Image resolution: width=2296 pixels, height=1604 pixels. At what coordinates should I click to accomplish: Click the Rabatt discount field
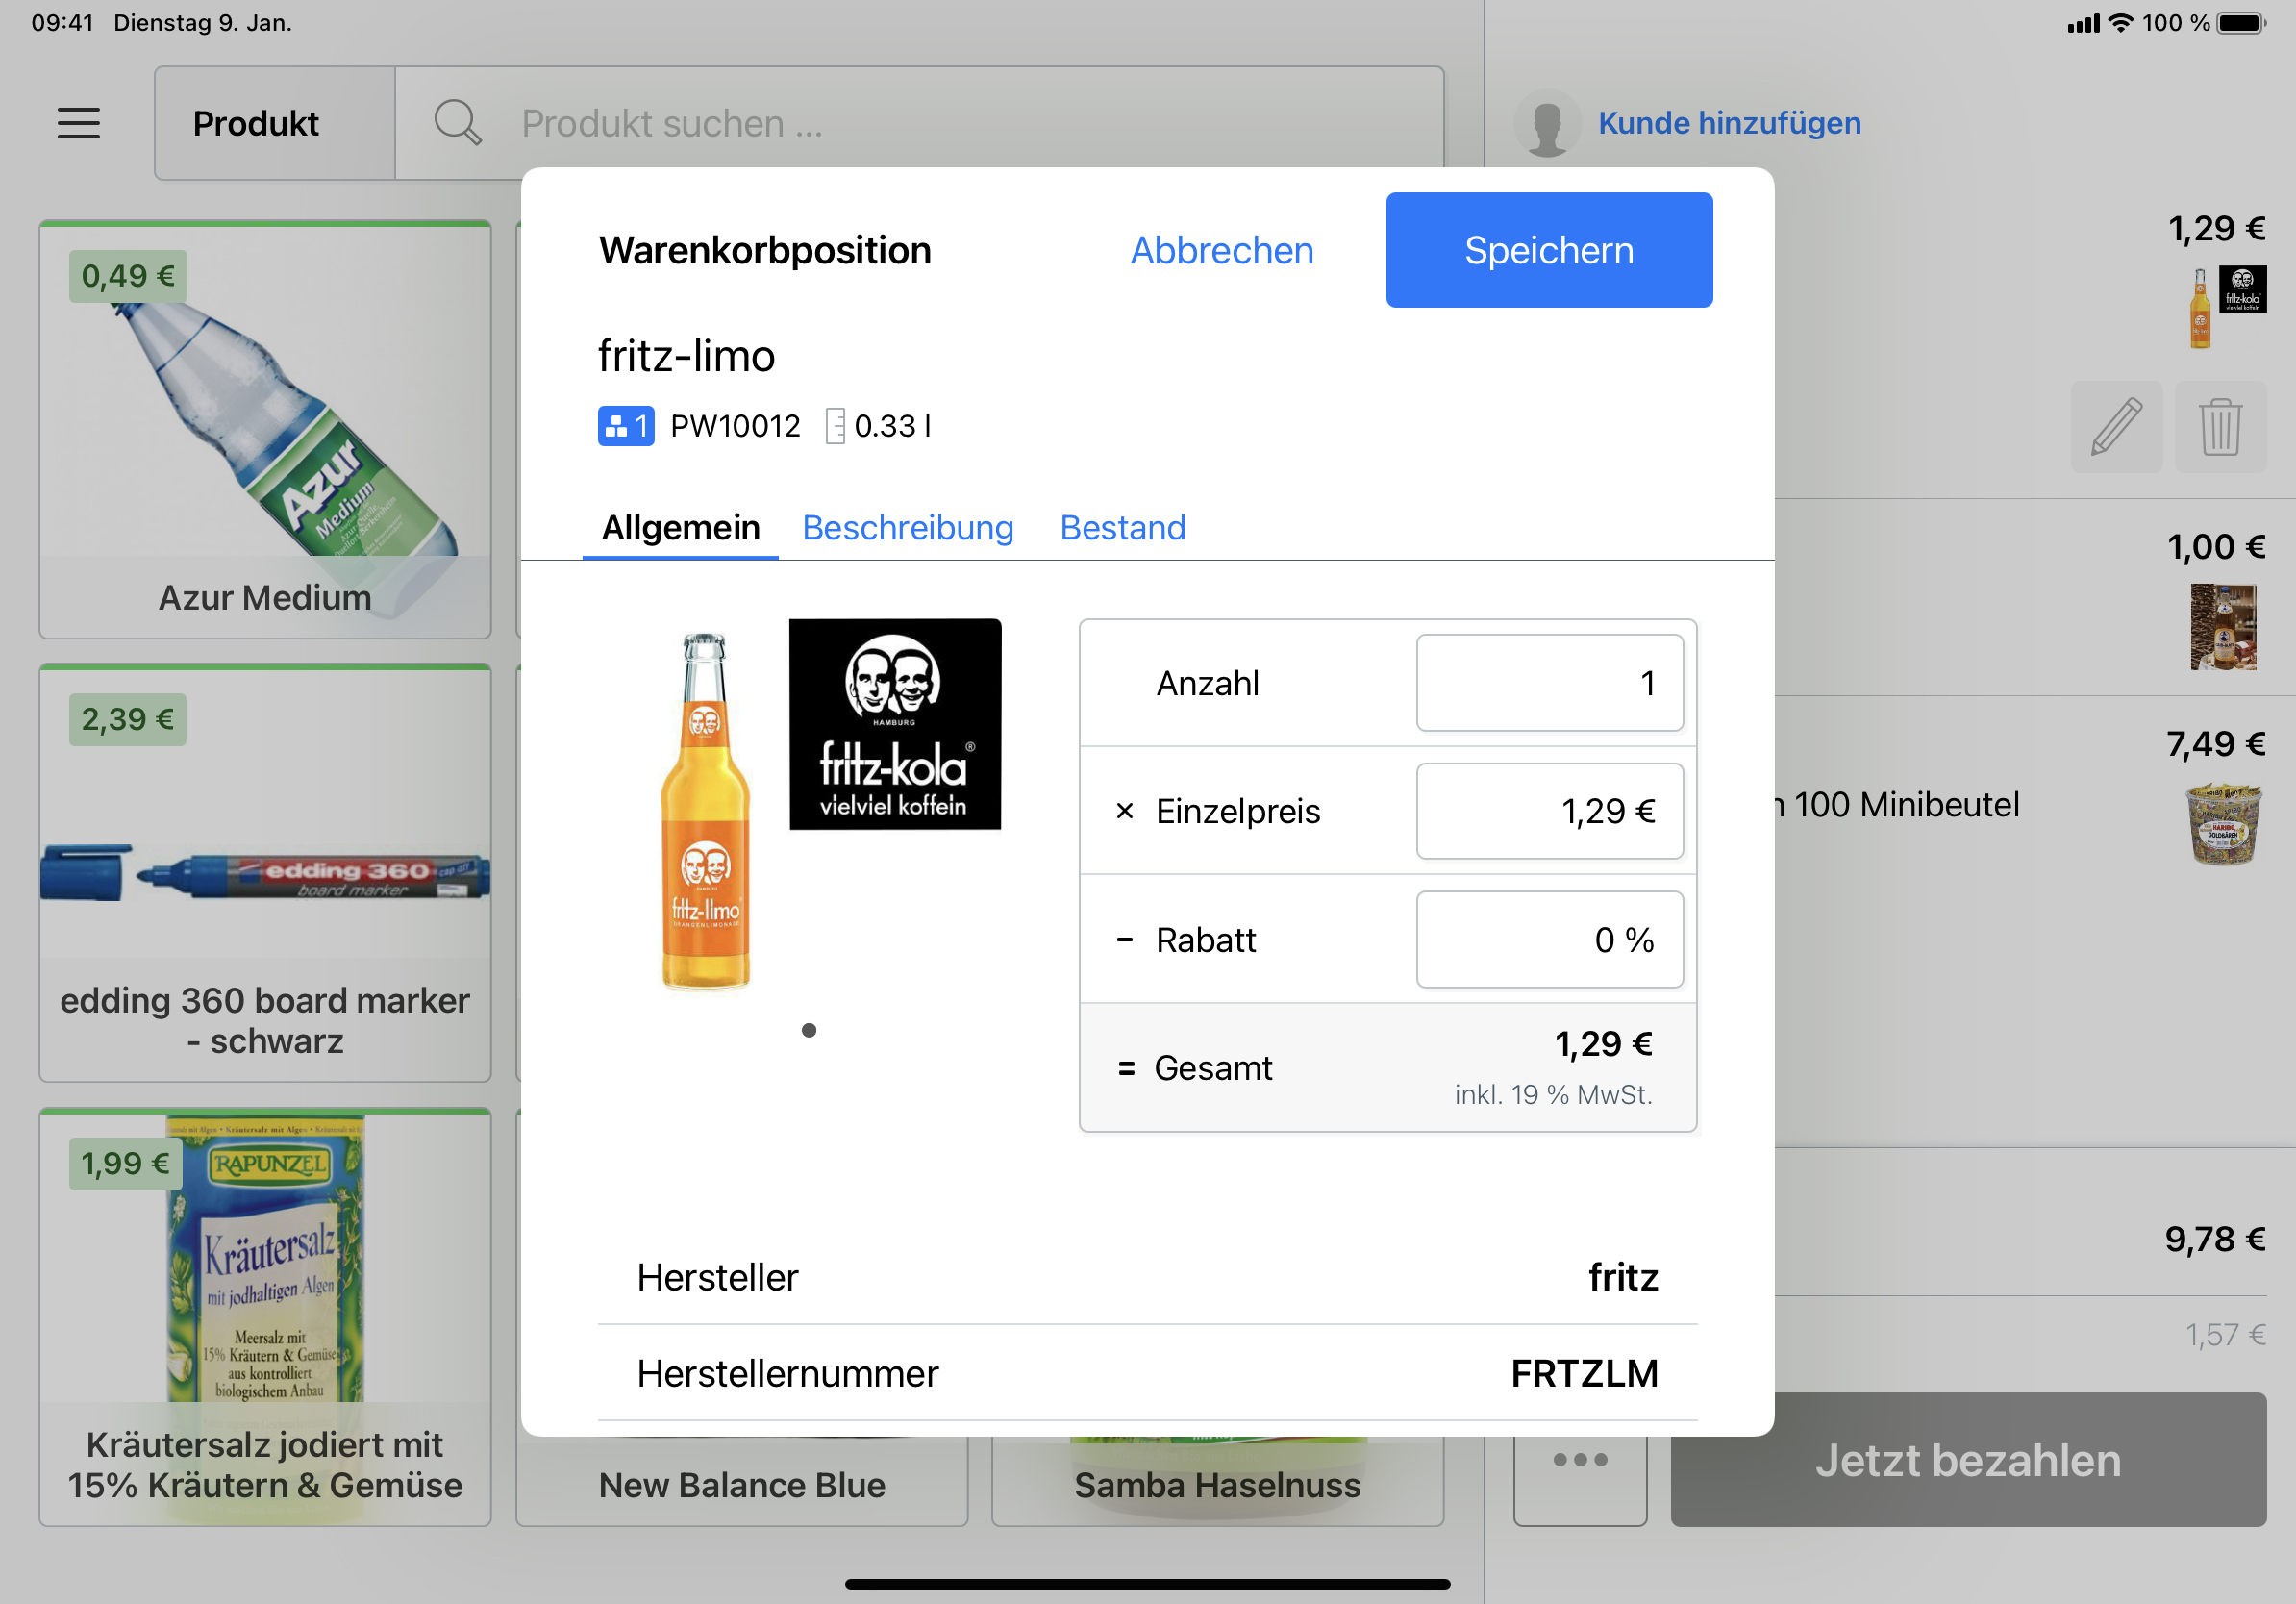coord(1548,939)
